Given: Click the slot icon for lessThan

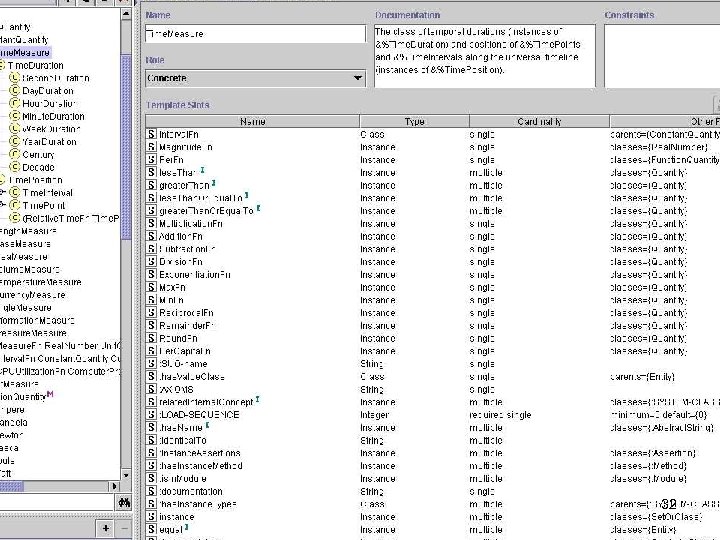Looking at the screenshot, I should tap(152, 172).
